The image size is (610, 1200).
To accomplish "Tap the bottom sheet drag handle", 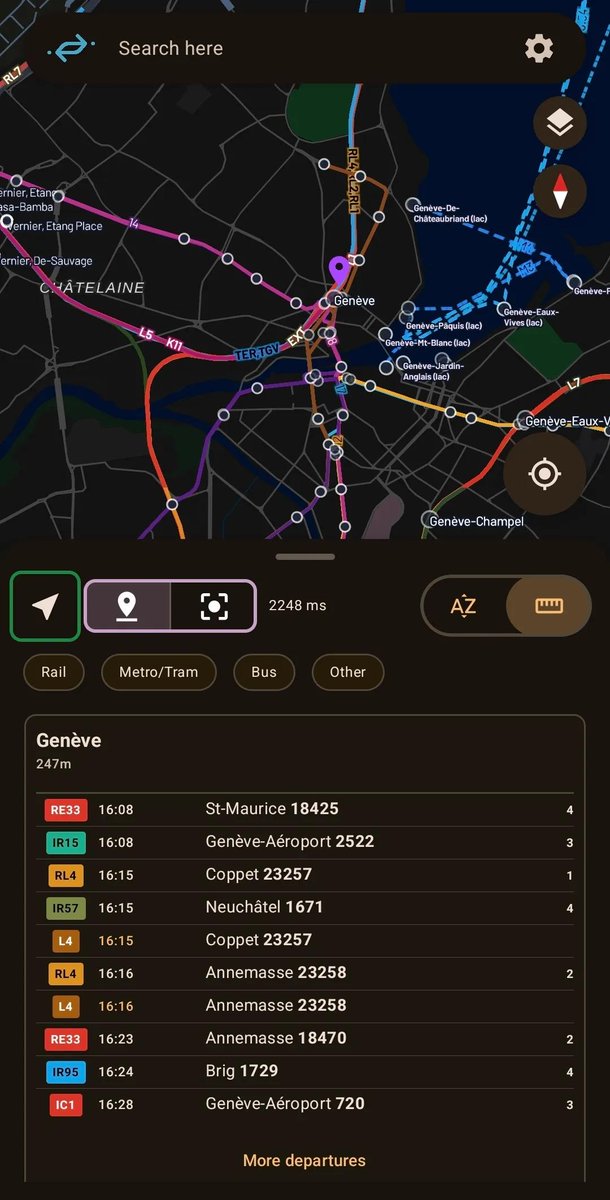I will pos(305,556).
